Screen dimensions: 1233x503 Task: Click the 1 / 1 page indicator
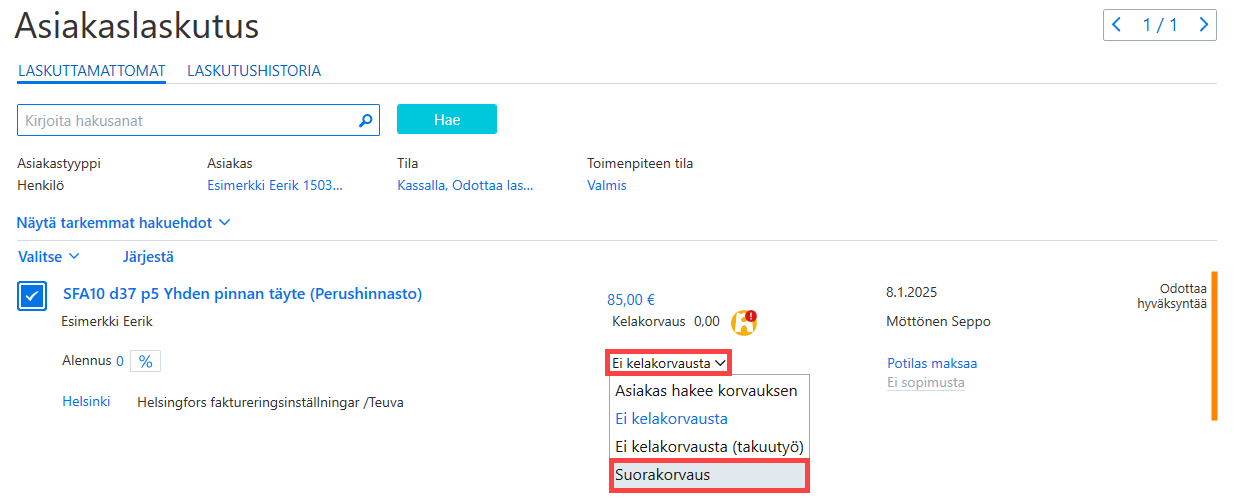[1161, 25]
